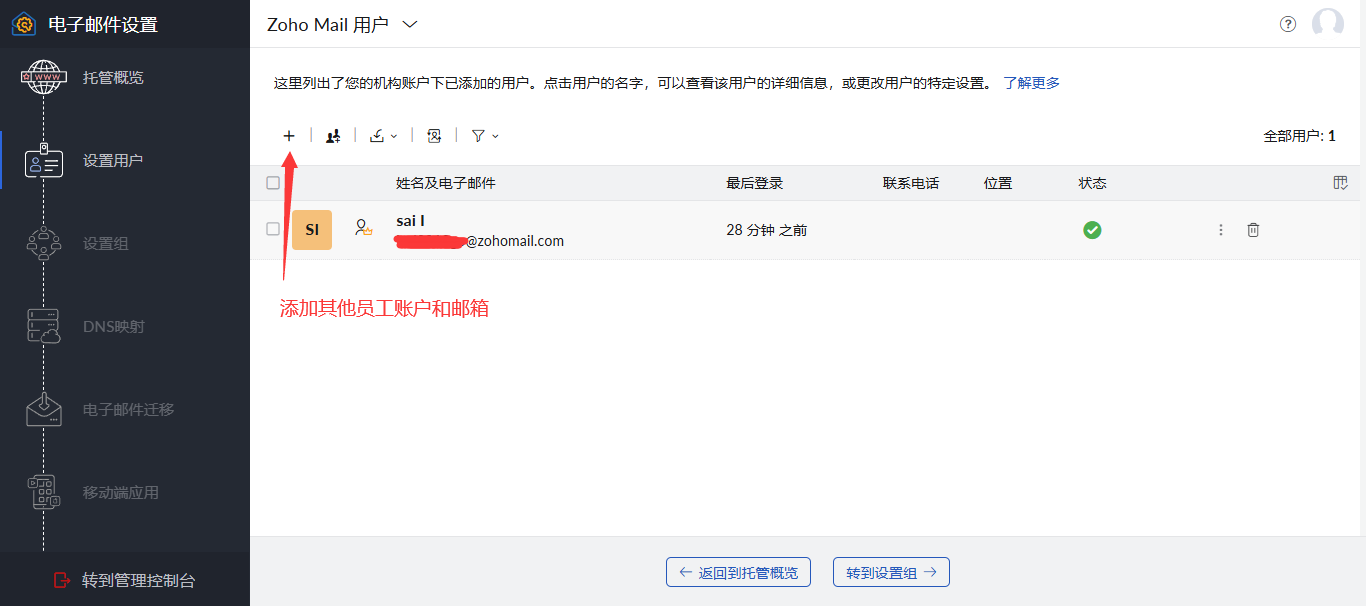
Task: Go to 托管概览 in sidebar
Action: pos(112,78)
